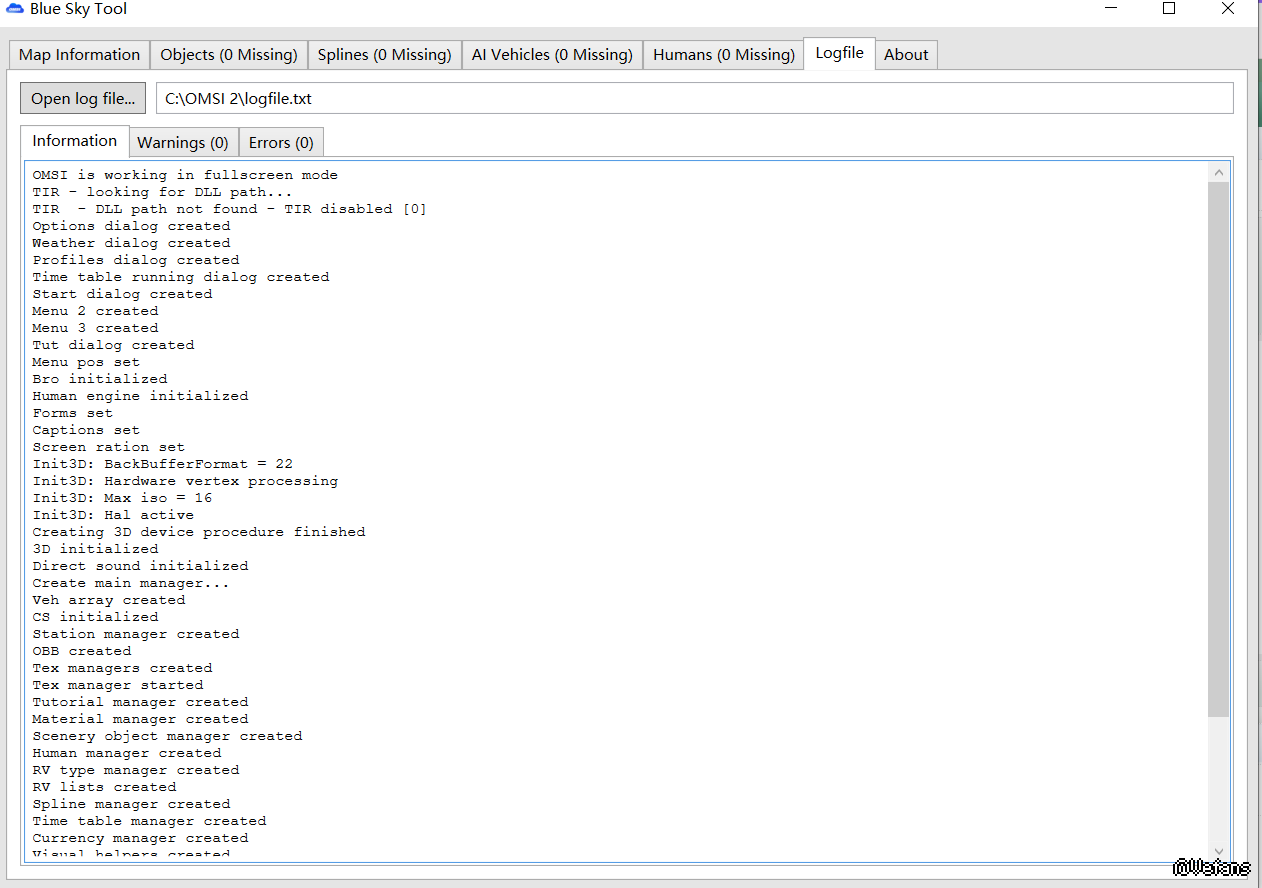This screenshot has width=1262, height=888.
Task: Show the Warnings (0) sub-tab
Action: click(183, 143)
